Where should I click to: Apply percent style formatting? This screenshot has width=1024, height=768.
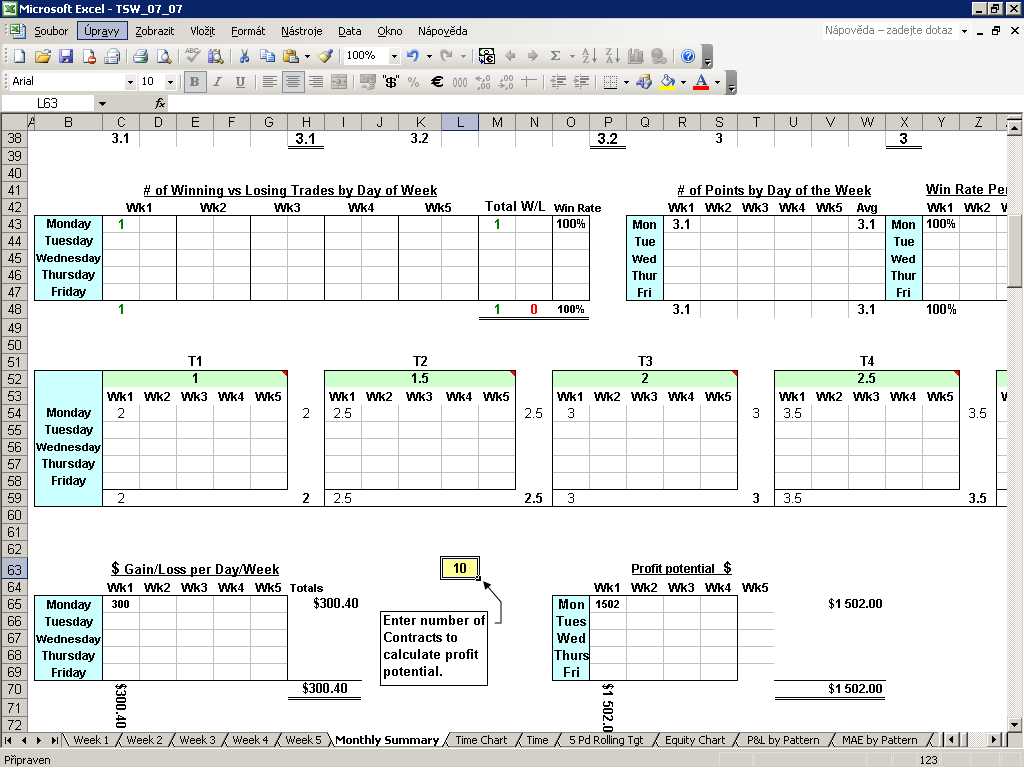tap(413, 82)
